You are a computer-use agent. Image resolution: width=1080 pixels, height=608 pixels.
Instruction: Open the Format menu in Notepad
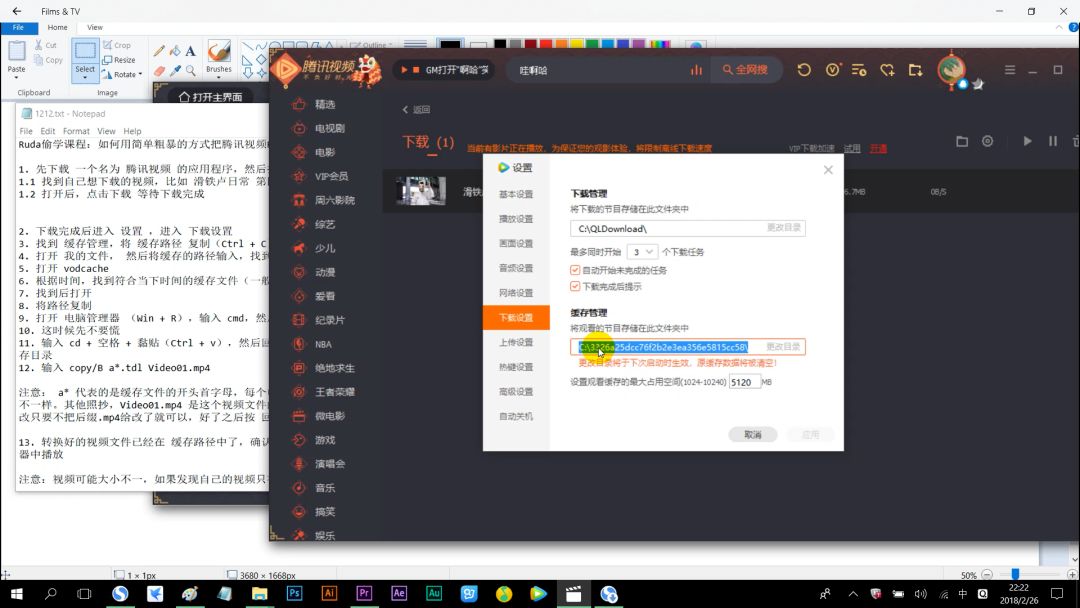[76, 131]
